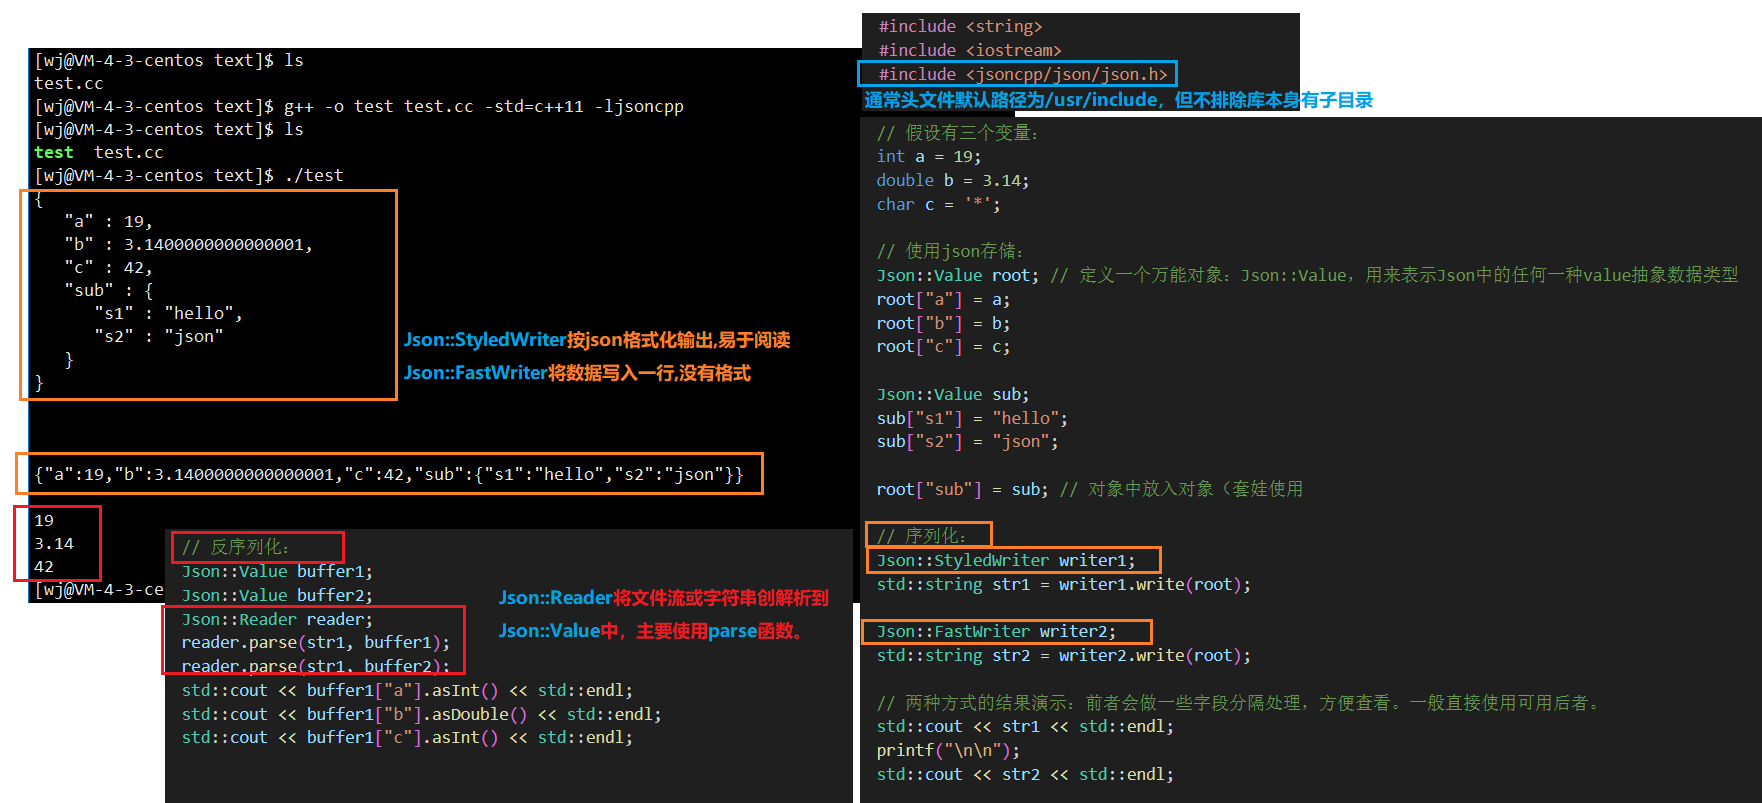Screen dimensions: 1762x803
Task: Click the comment about two demonstration methods
Action: (1239, 703)
